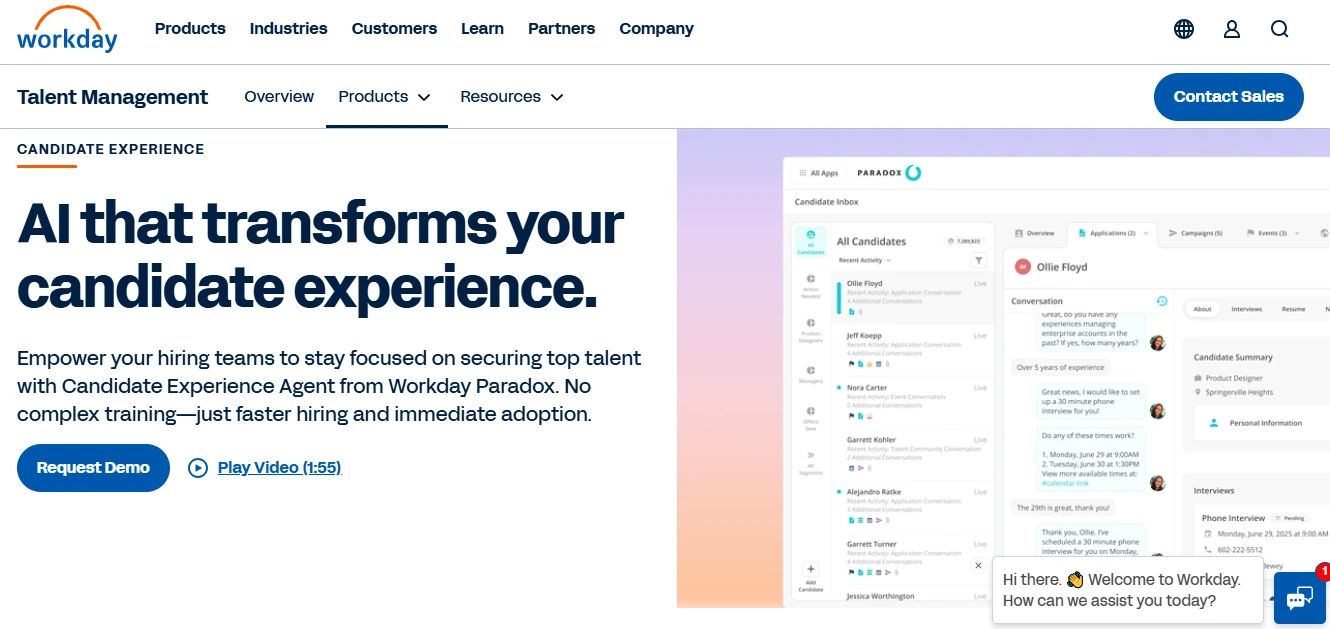Image resolution: width=1330 pixels, height=629 pixels.
Task: Click the Personal Information row label
Action: 1266,423
